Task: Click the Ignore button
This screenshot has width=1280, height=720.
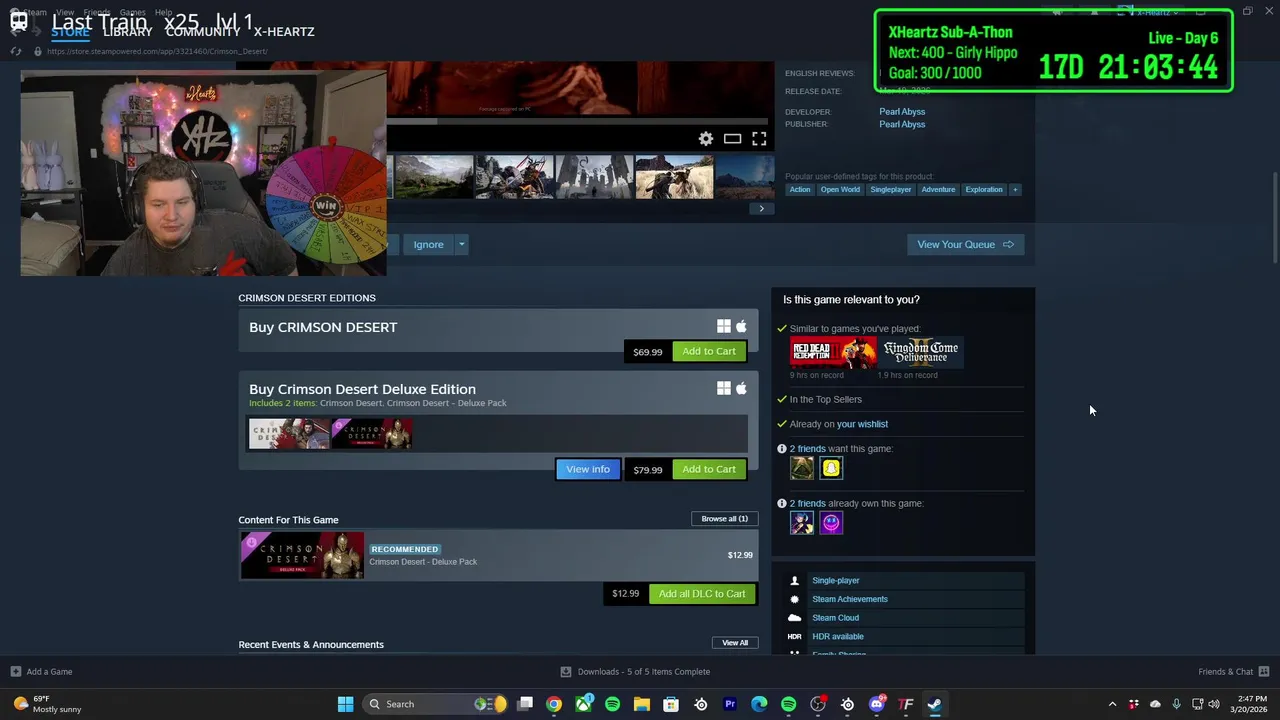Action: [x=429, y=244]
